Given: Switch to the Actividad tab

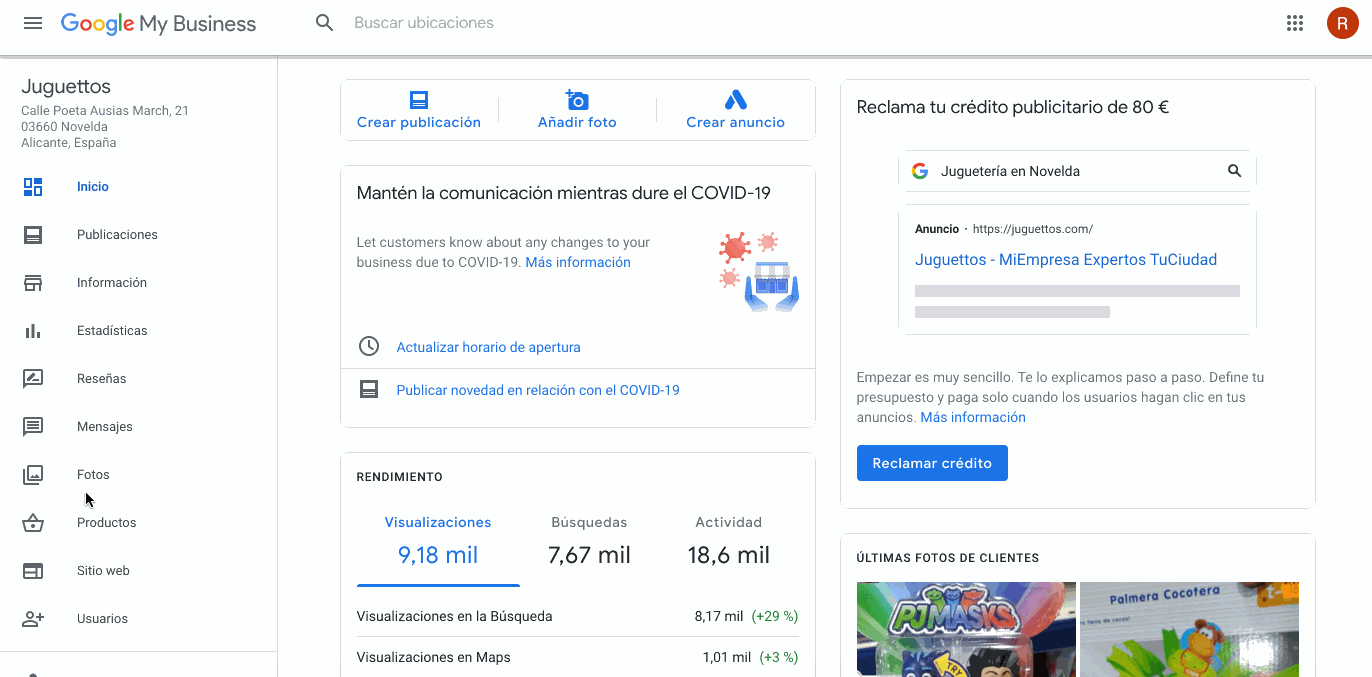Looking at the screenshot, I should point(728,542).
